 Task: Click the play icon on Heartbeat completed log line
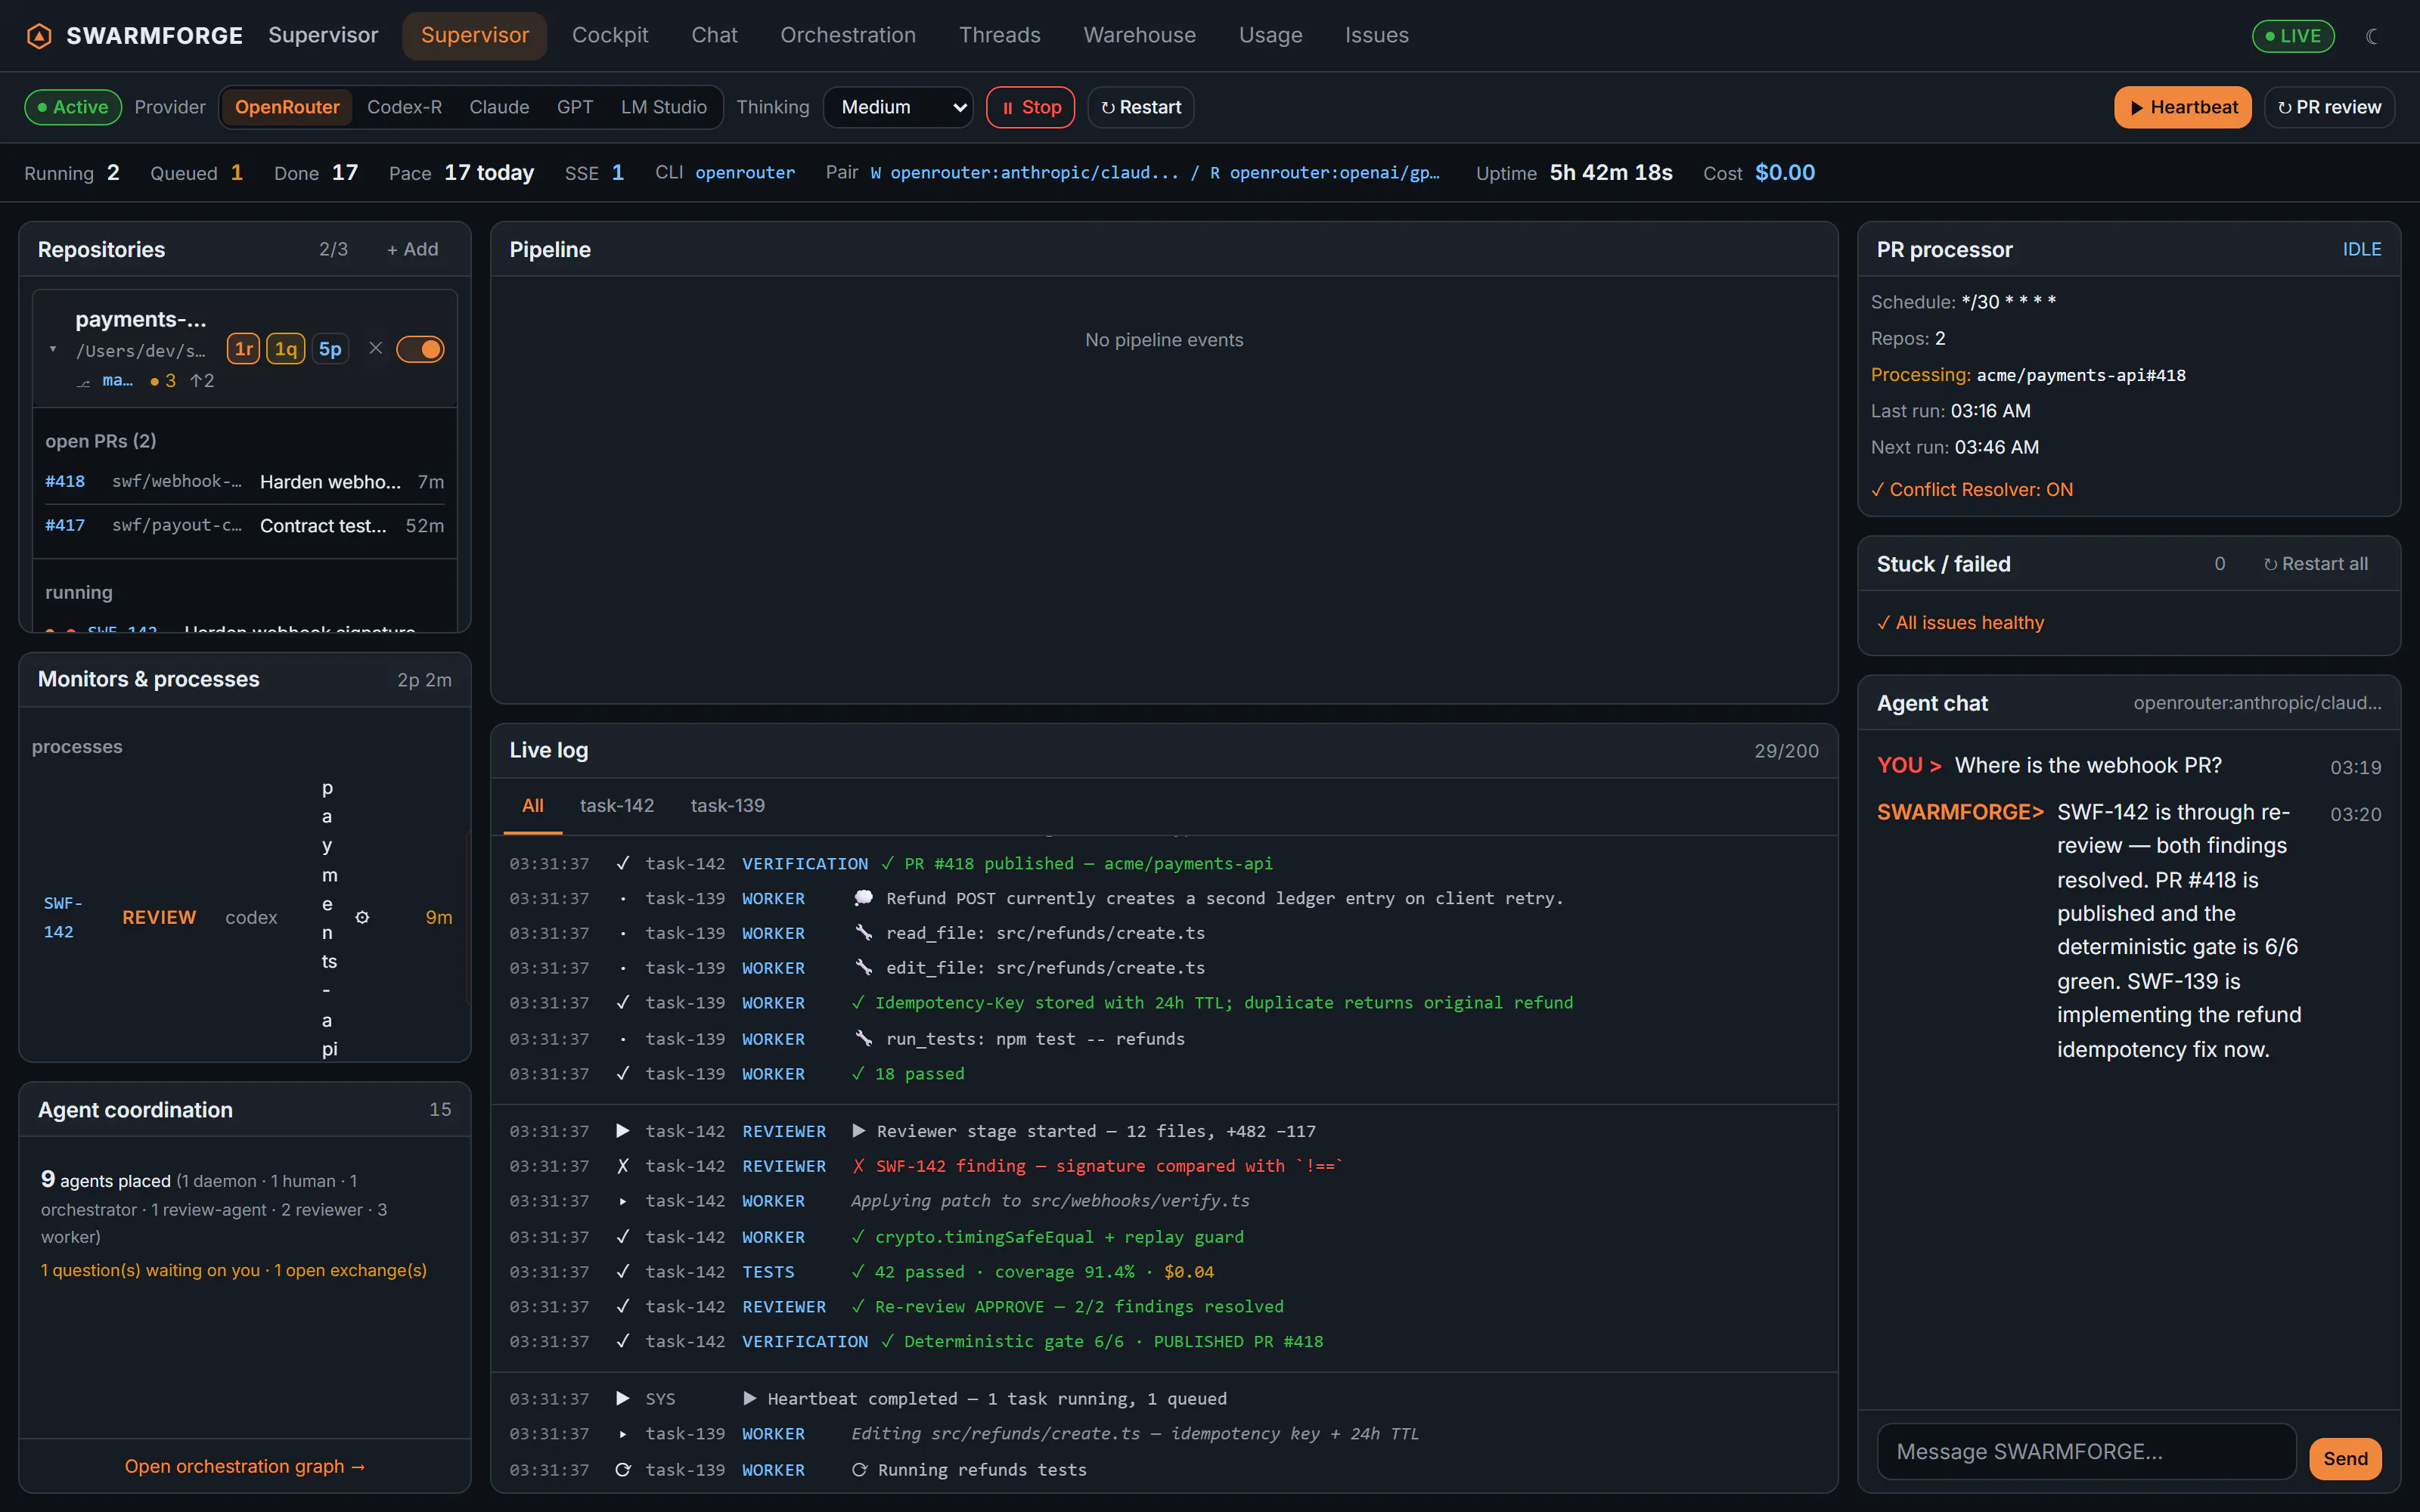(x=750, y=1399)
